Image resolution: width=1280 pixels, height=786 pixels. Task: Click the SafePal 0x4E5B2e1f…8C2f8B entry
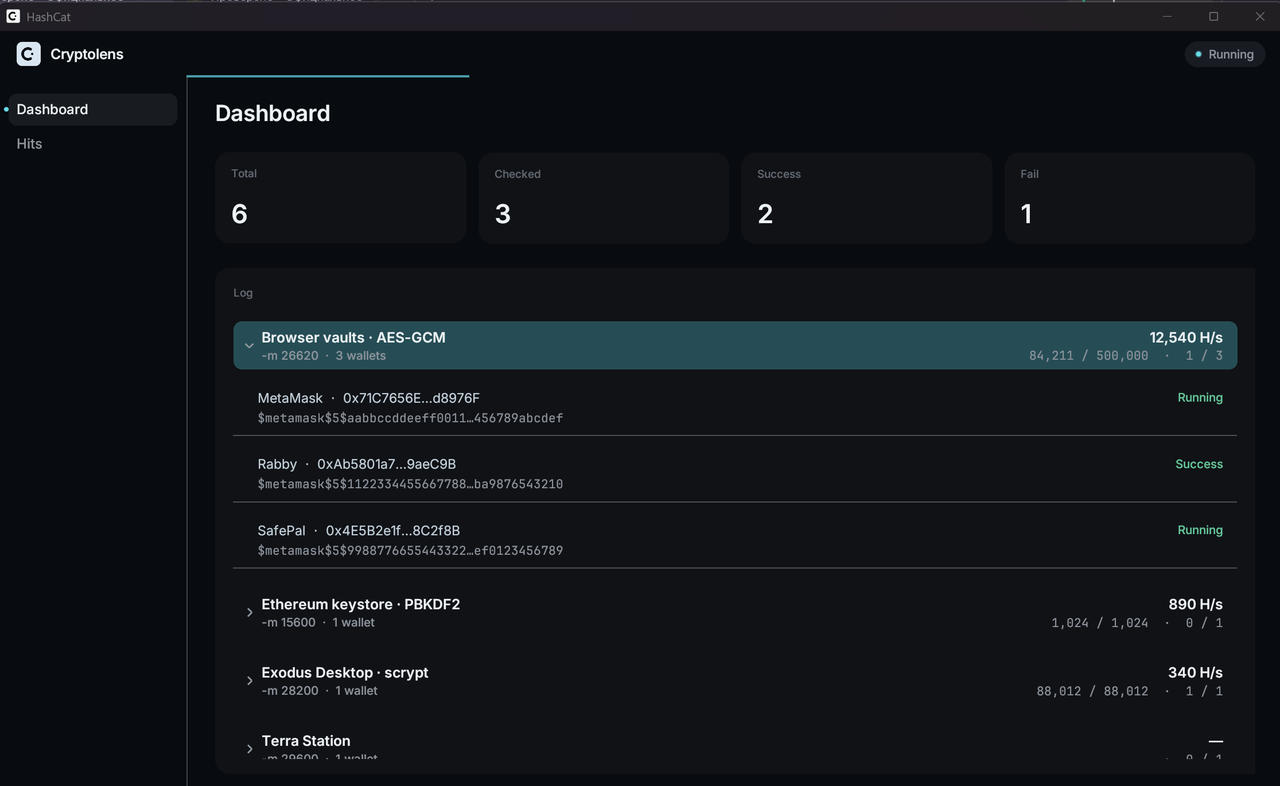(735, 540)
